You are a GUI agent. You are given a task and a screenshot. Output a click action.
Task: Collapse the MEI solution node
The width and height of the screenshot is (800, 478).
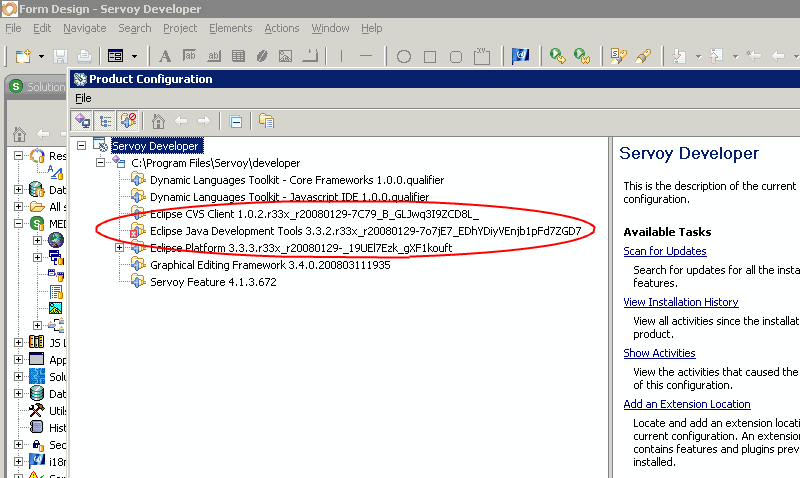(18, 223)
